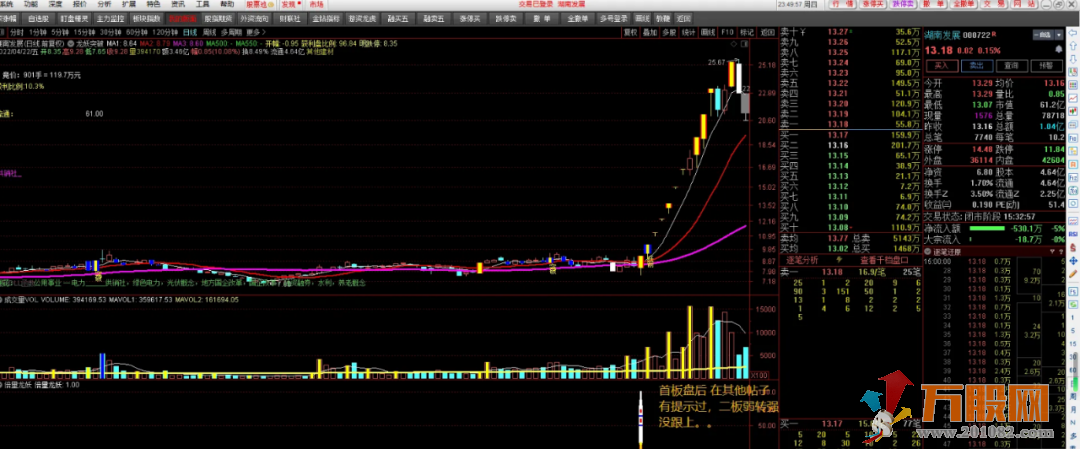Switch to the 发现 top tab
This screenshot has height=449, width=1080.
[x=291, y=4]
